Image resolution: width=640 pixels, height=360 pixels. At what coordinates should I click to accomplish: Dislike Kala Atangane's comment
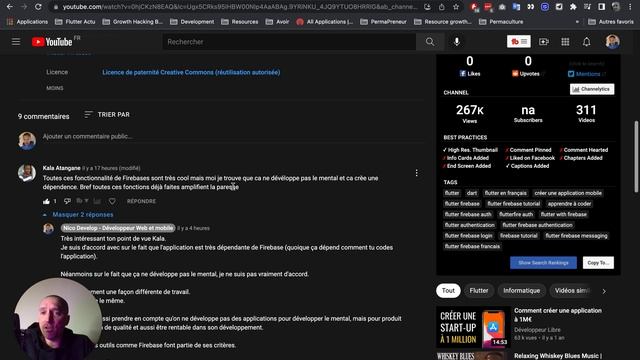tap(67, 201)
